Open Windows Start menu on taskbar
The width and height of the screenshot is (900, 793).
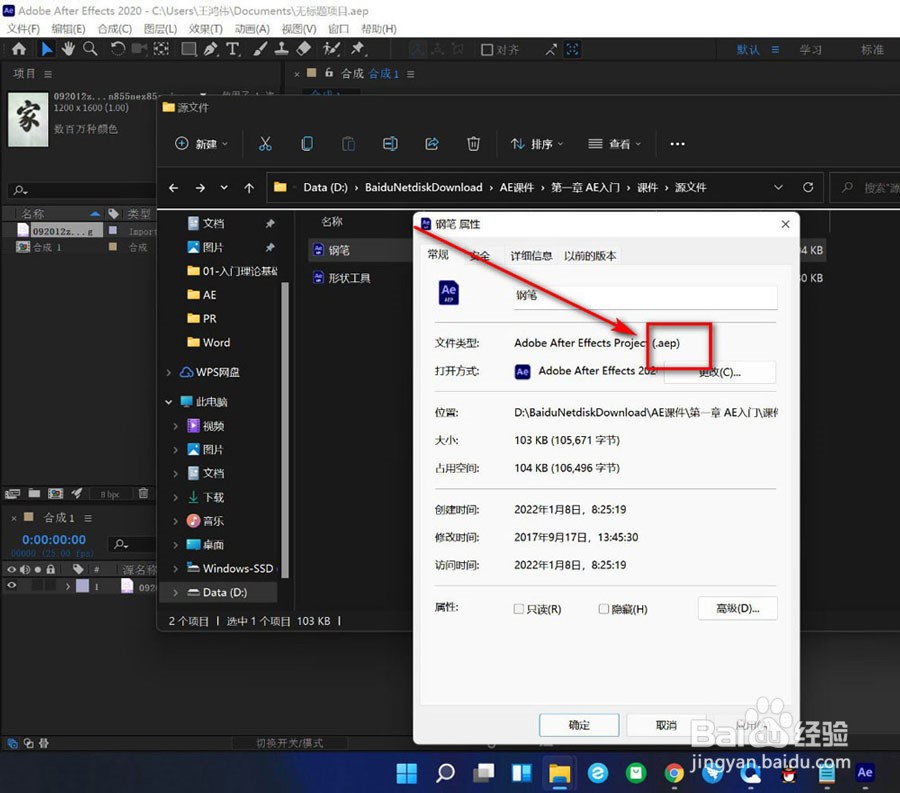[407, 773]
